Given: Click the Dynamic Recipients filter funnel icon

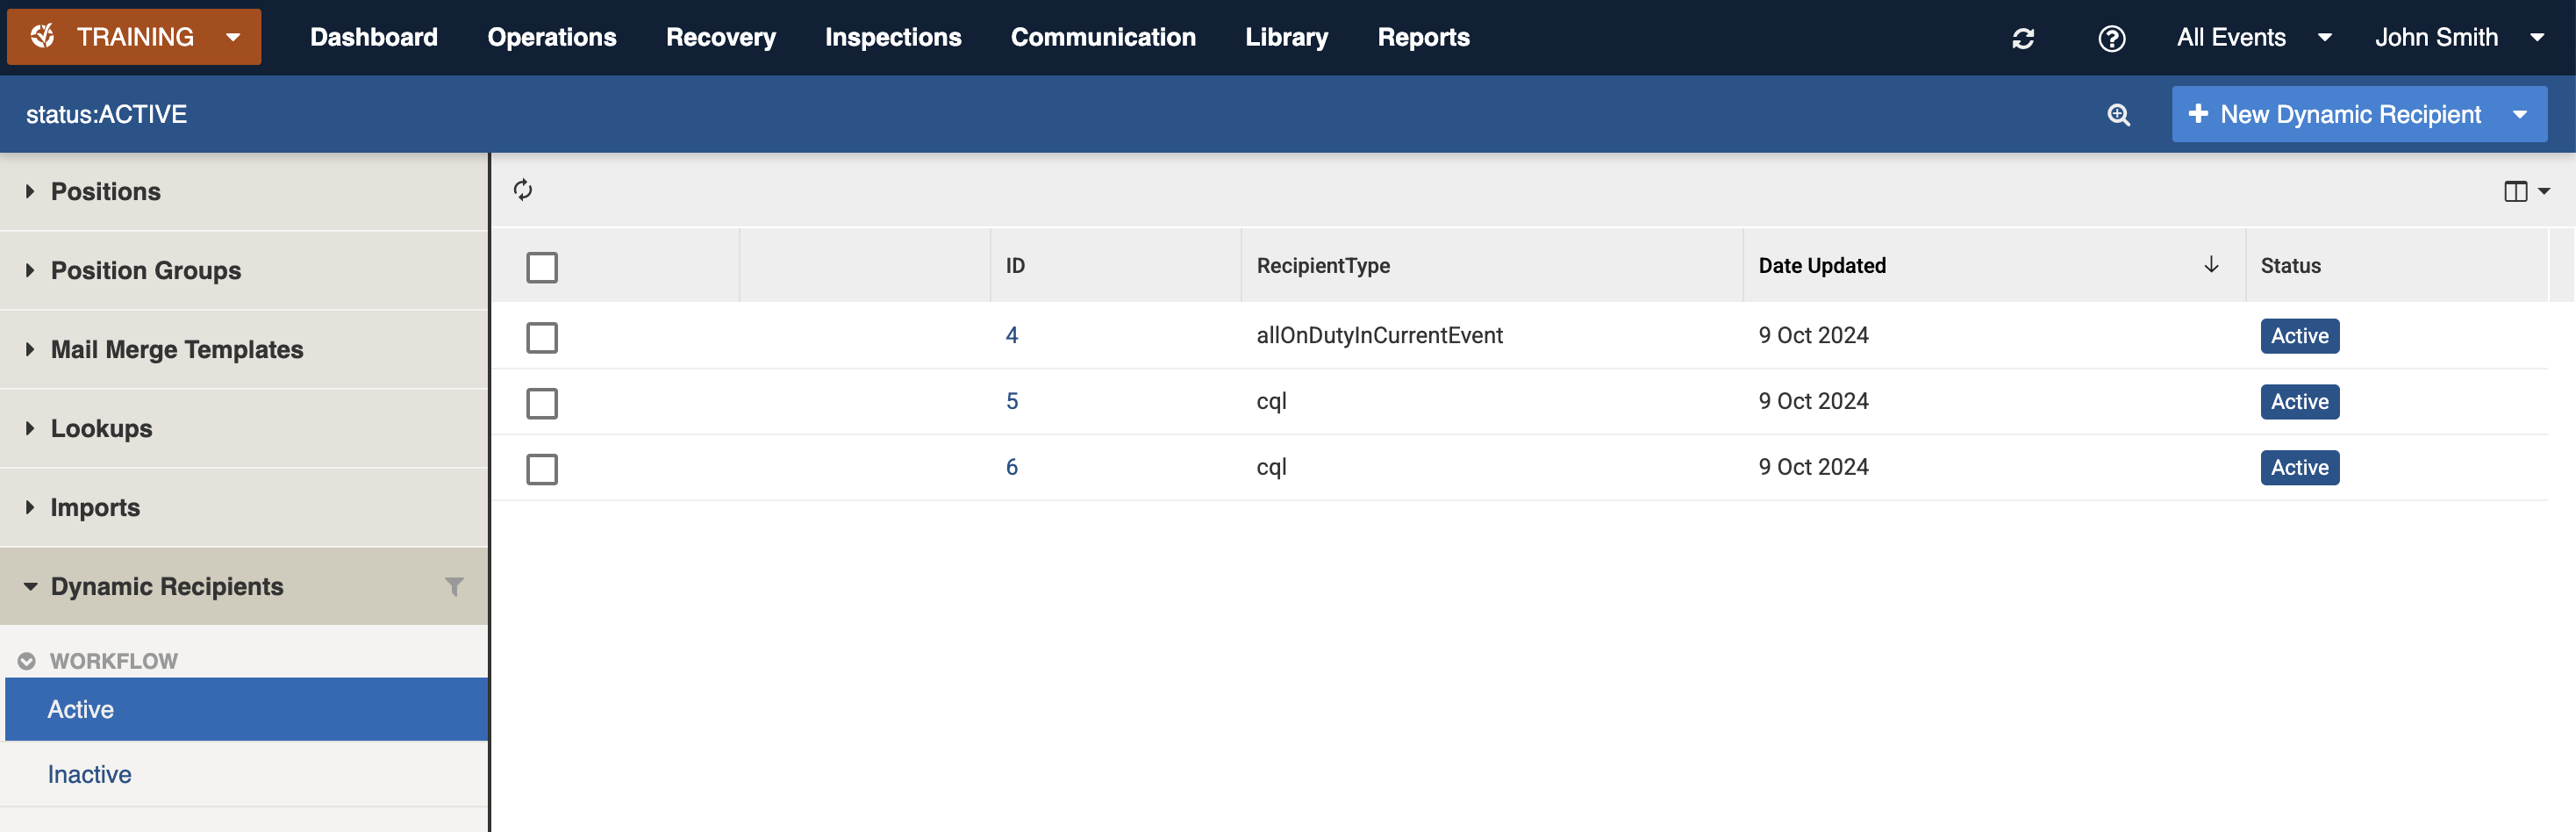Looking at the screenshot, I should [x=454, y=587].
